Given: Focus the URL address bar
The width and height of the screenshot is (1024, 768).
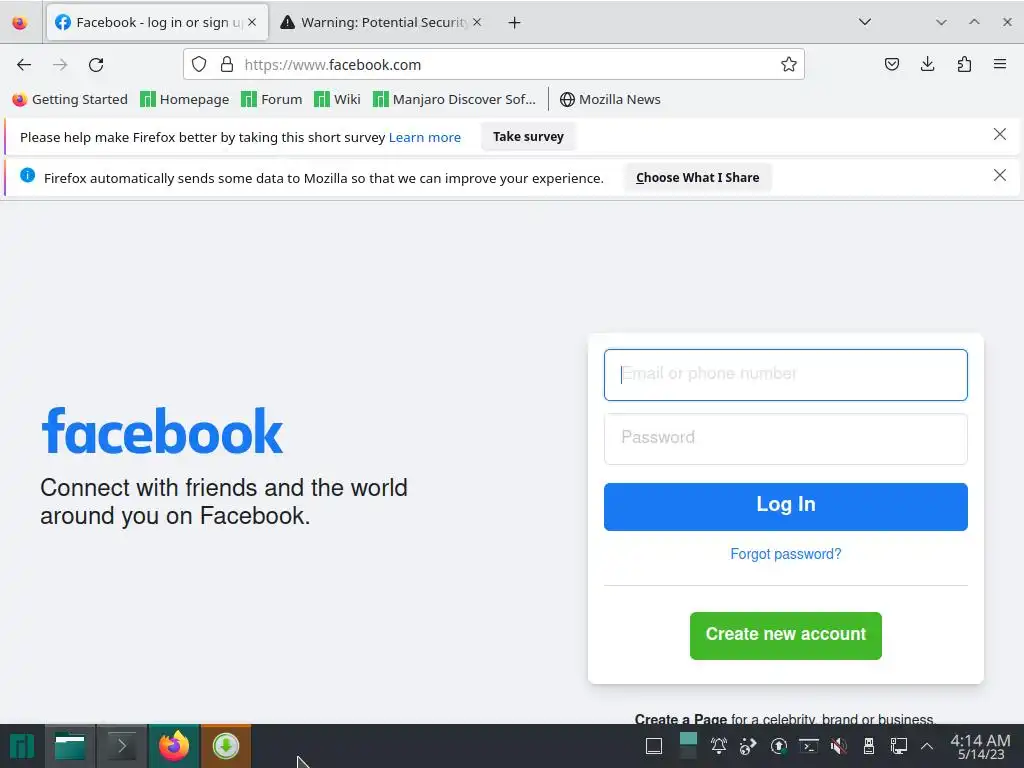Looking at the screenshot, I should click(494, 64).
